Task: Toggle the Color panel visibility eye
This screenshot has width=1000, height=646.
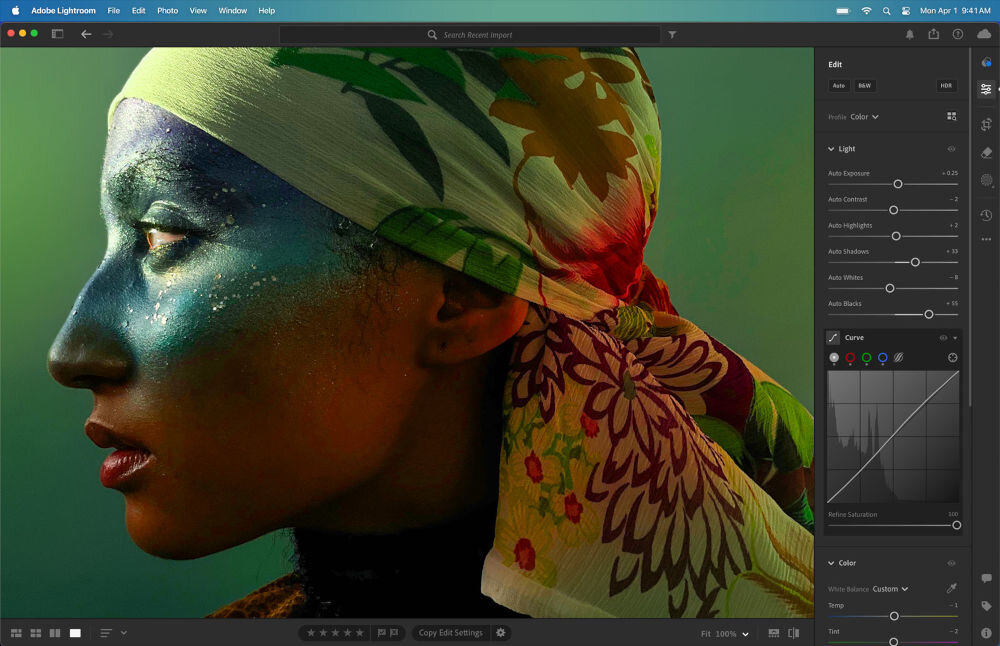Action: click(950, 562)
